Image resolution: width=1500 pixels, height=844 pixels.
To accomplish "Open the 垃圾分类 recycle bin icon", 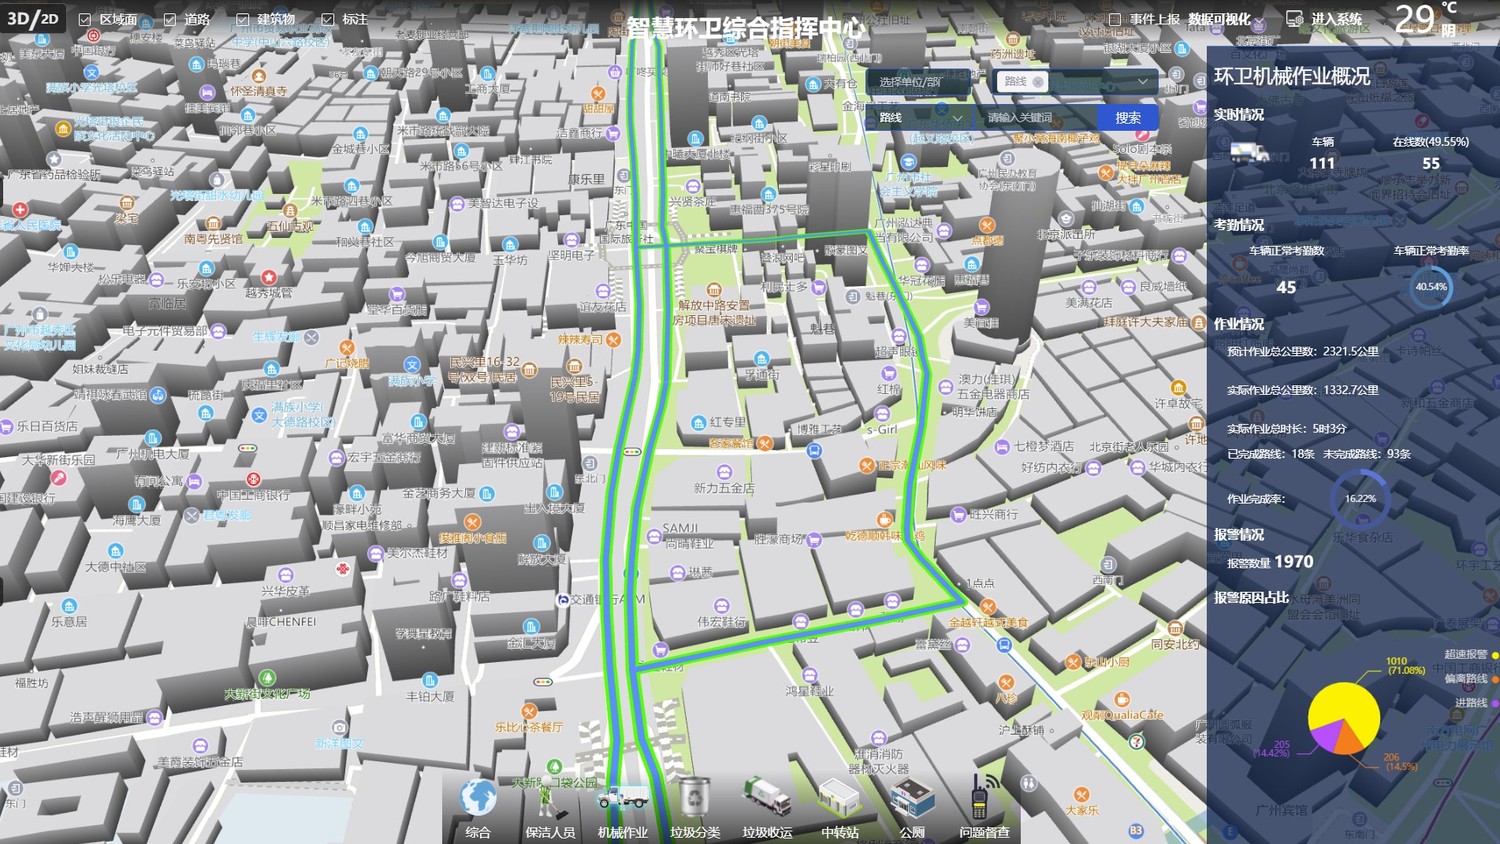I will (x=694, y=799).
